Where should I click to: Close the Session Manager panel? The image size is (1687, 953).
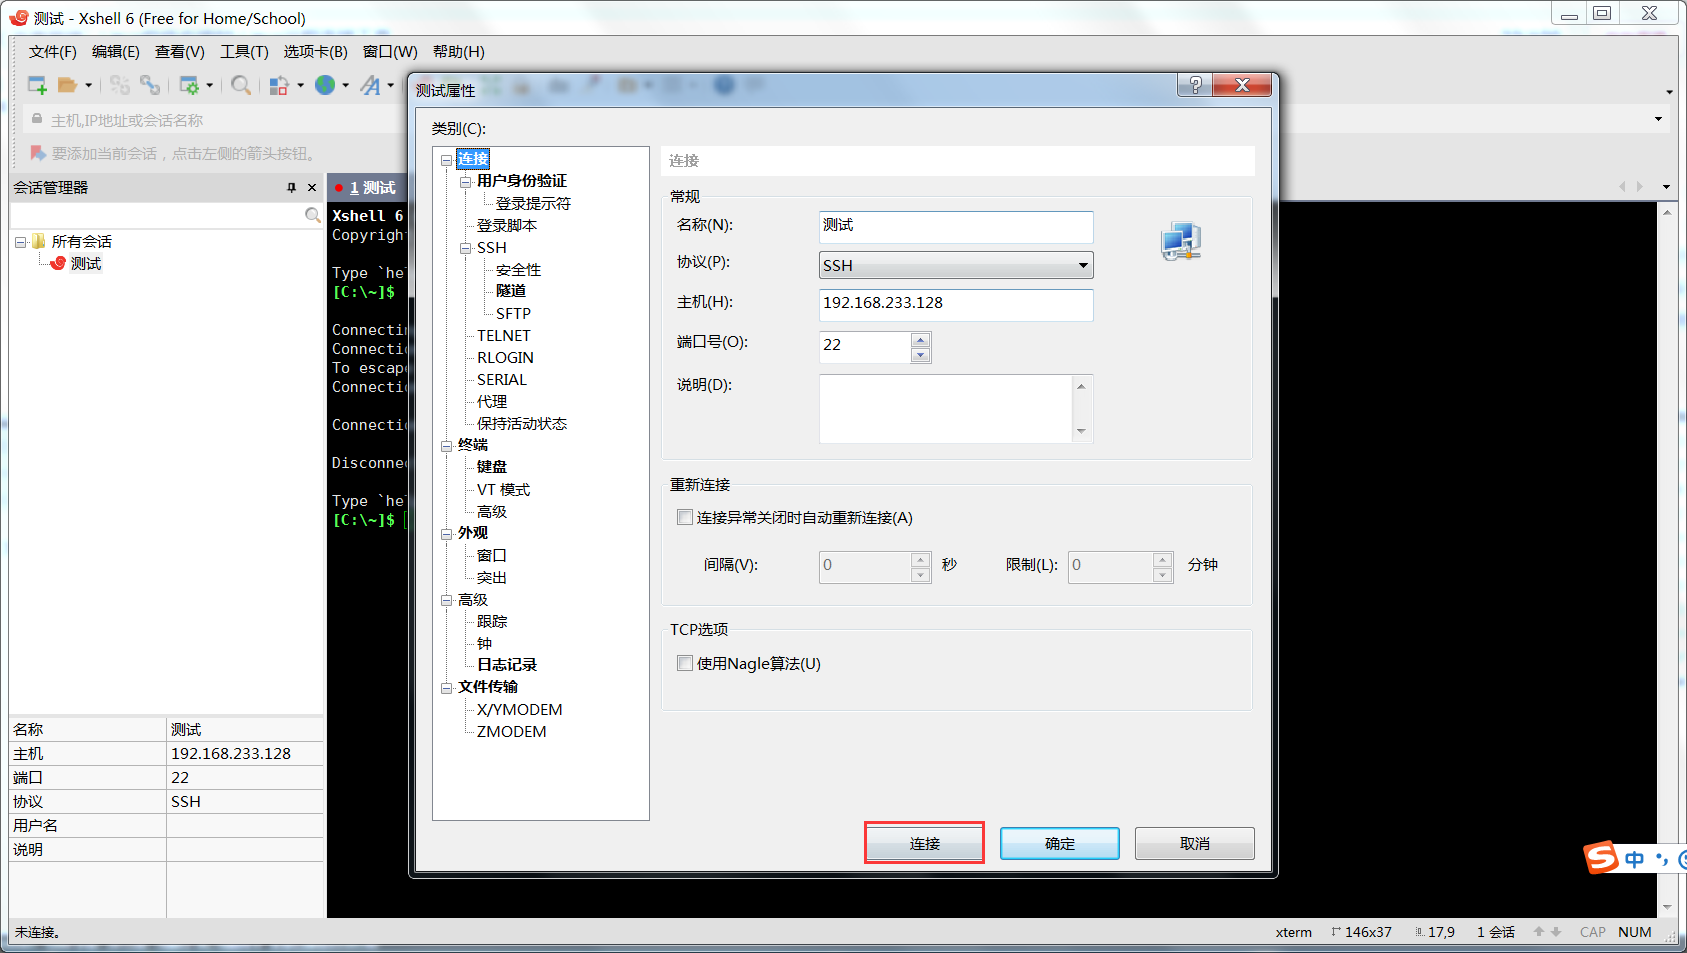(x=312, y=187)
